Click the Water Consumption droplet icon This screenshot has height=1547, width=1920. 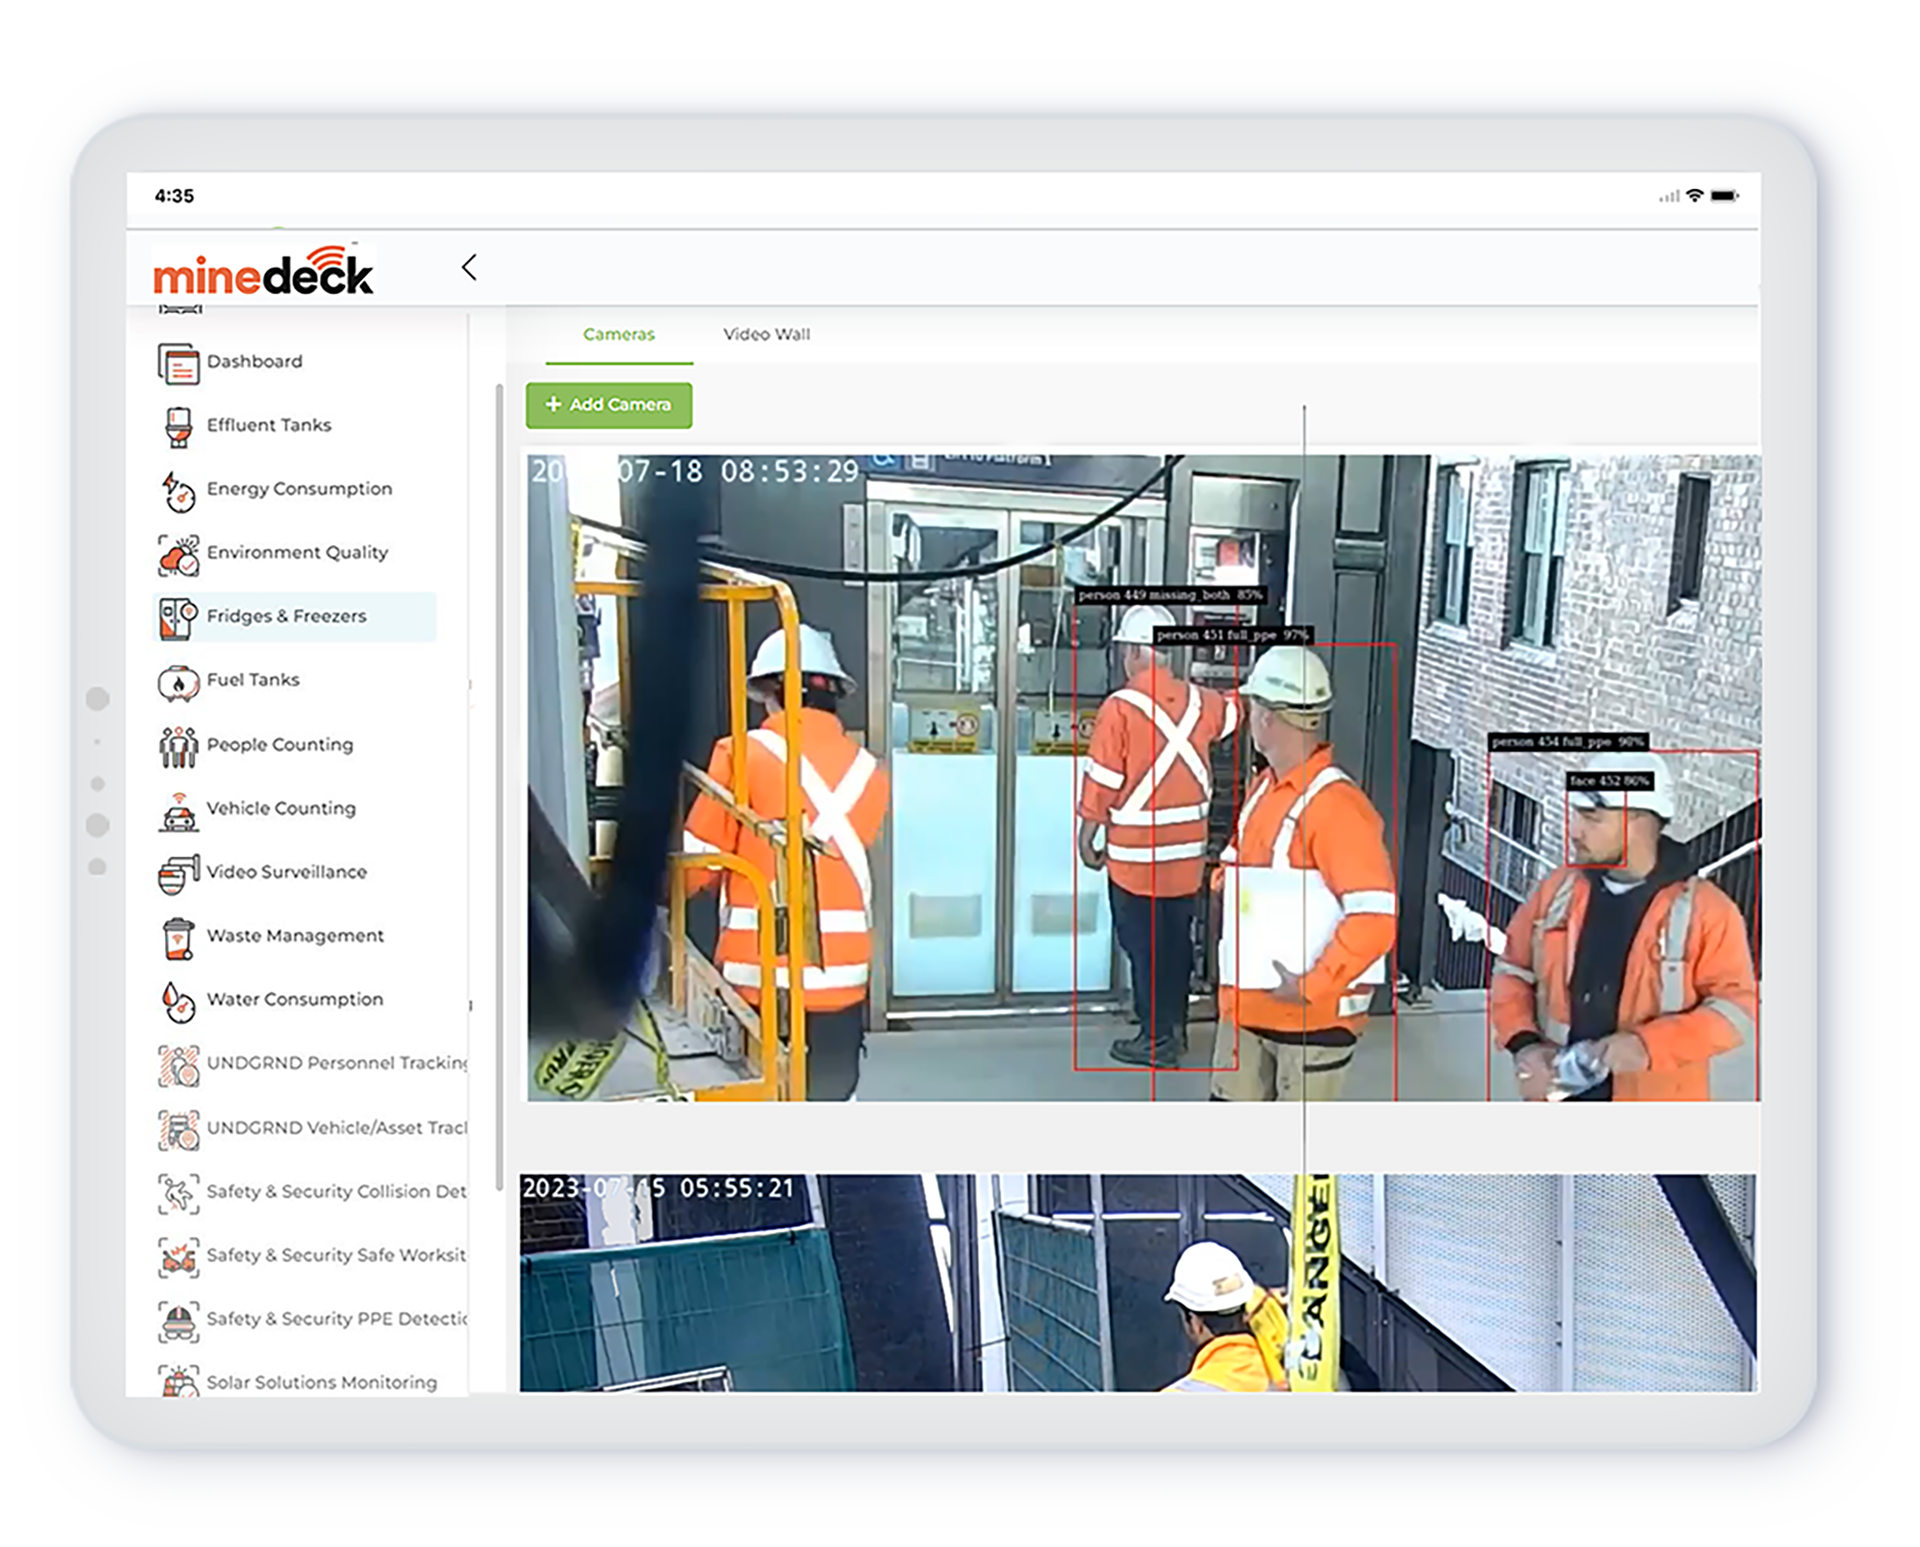[178, 1000]
